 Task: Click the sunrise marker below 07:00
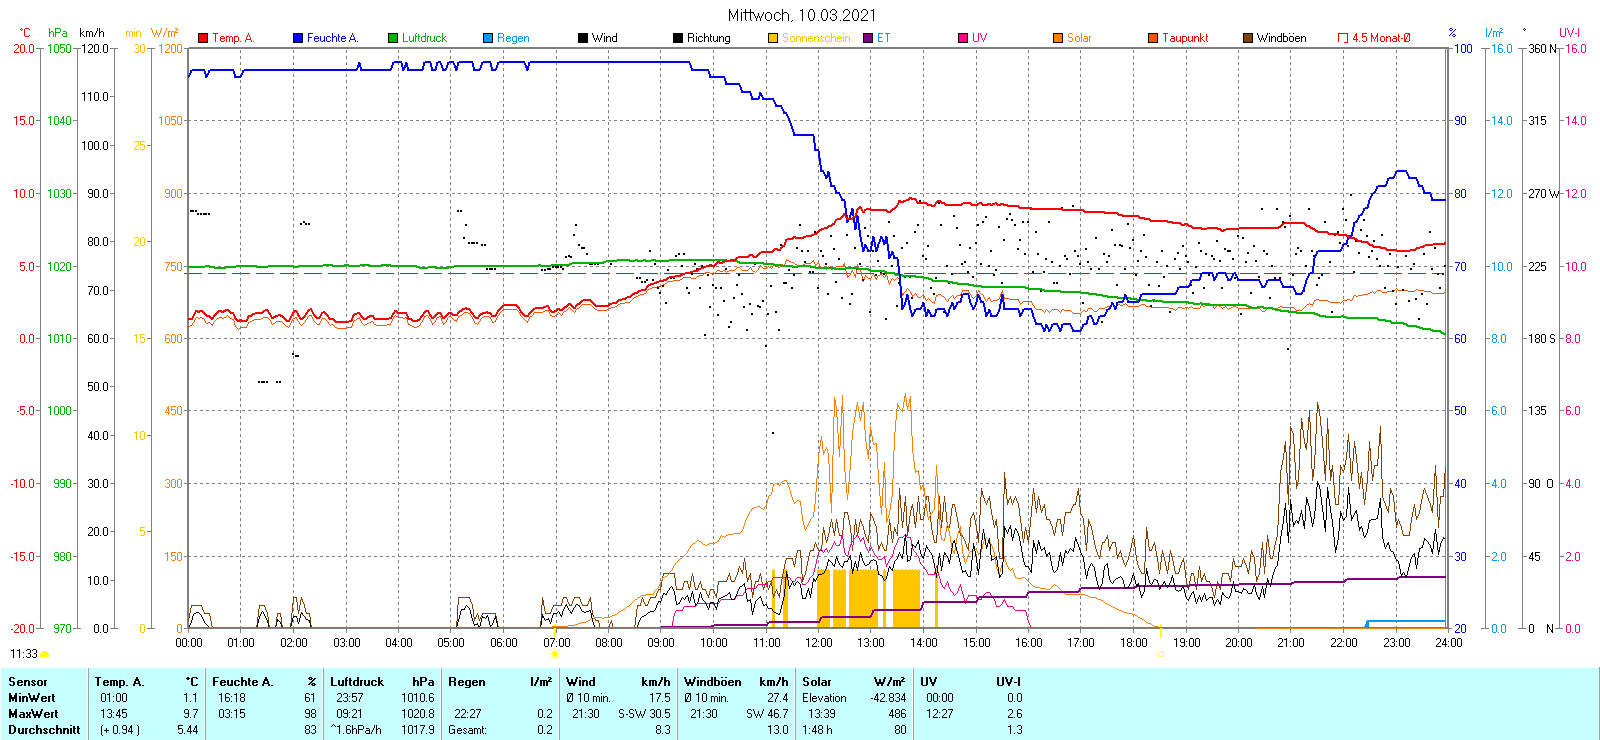554,655
